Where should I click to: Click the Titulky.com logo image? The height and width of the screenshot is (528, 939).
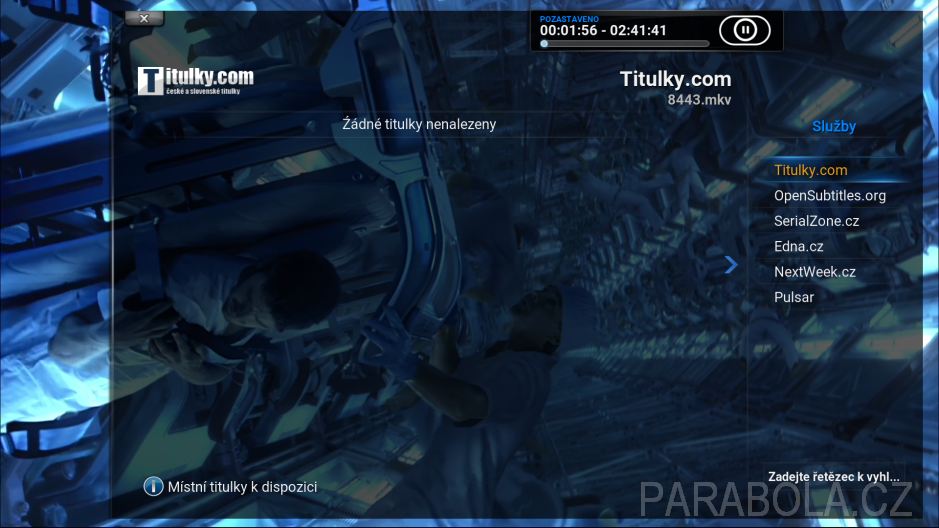(x=196, y=81)
